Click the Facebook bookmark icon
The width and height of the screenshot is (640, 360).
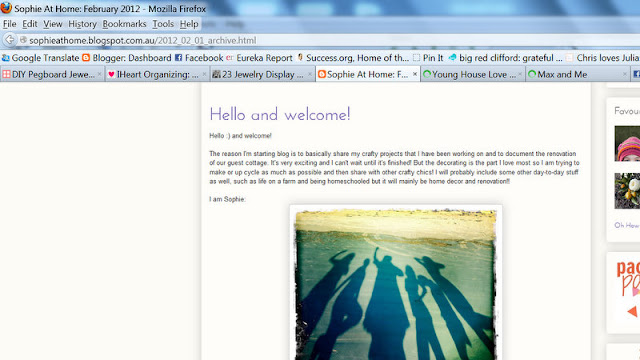(x=178, y=58)
